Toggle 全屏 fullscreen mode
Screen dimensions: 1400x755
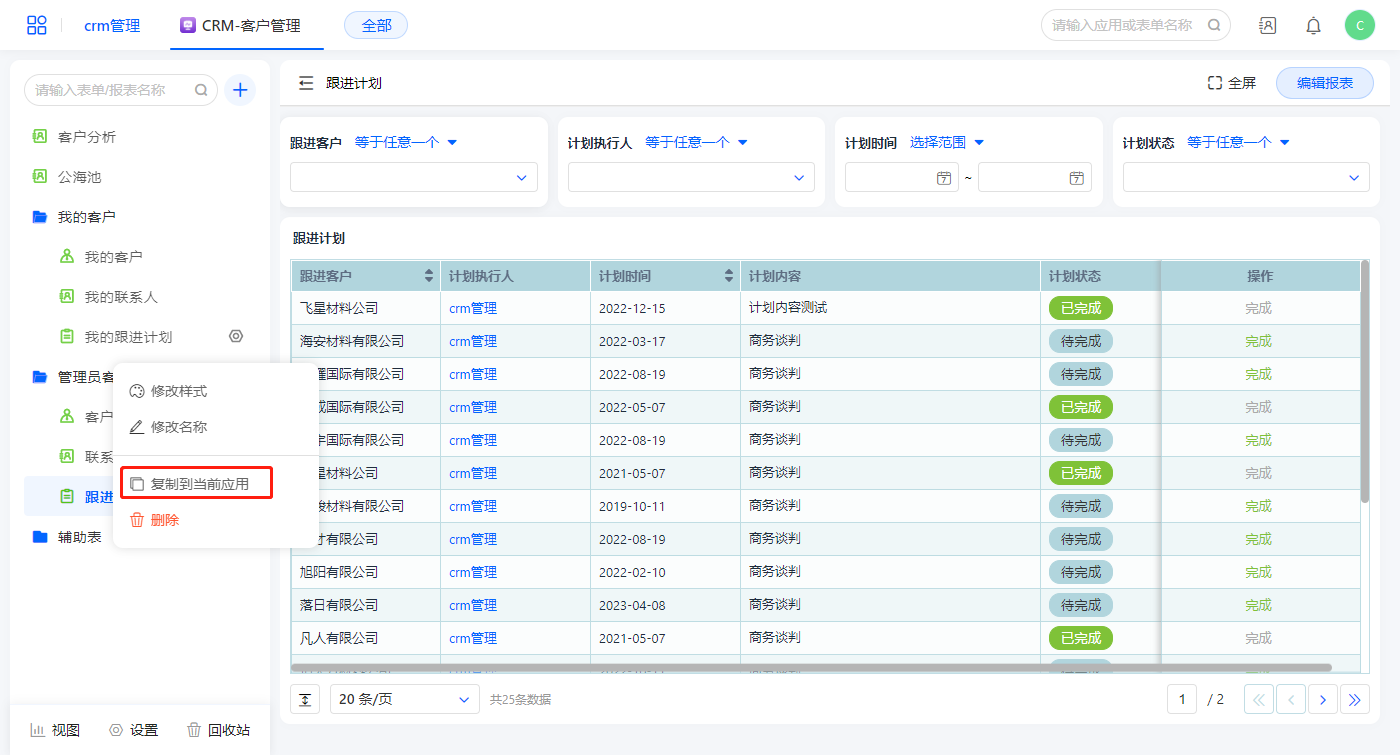(x=1231, y=83)
